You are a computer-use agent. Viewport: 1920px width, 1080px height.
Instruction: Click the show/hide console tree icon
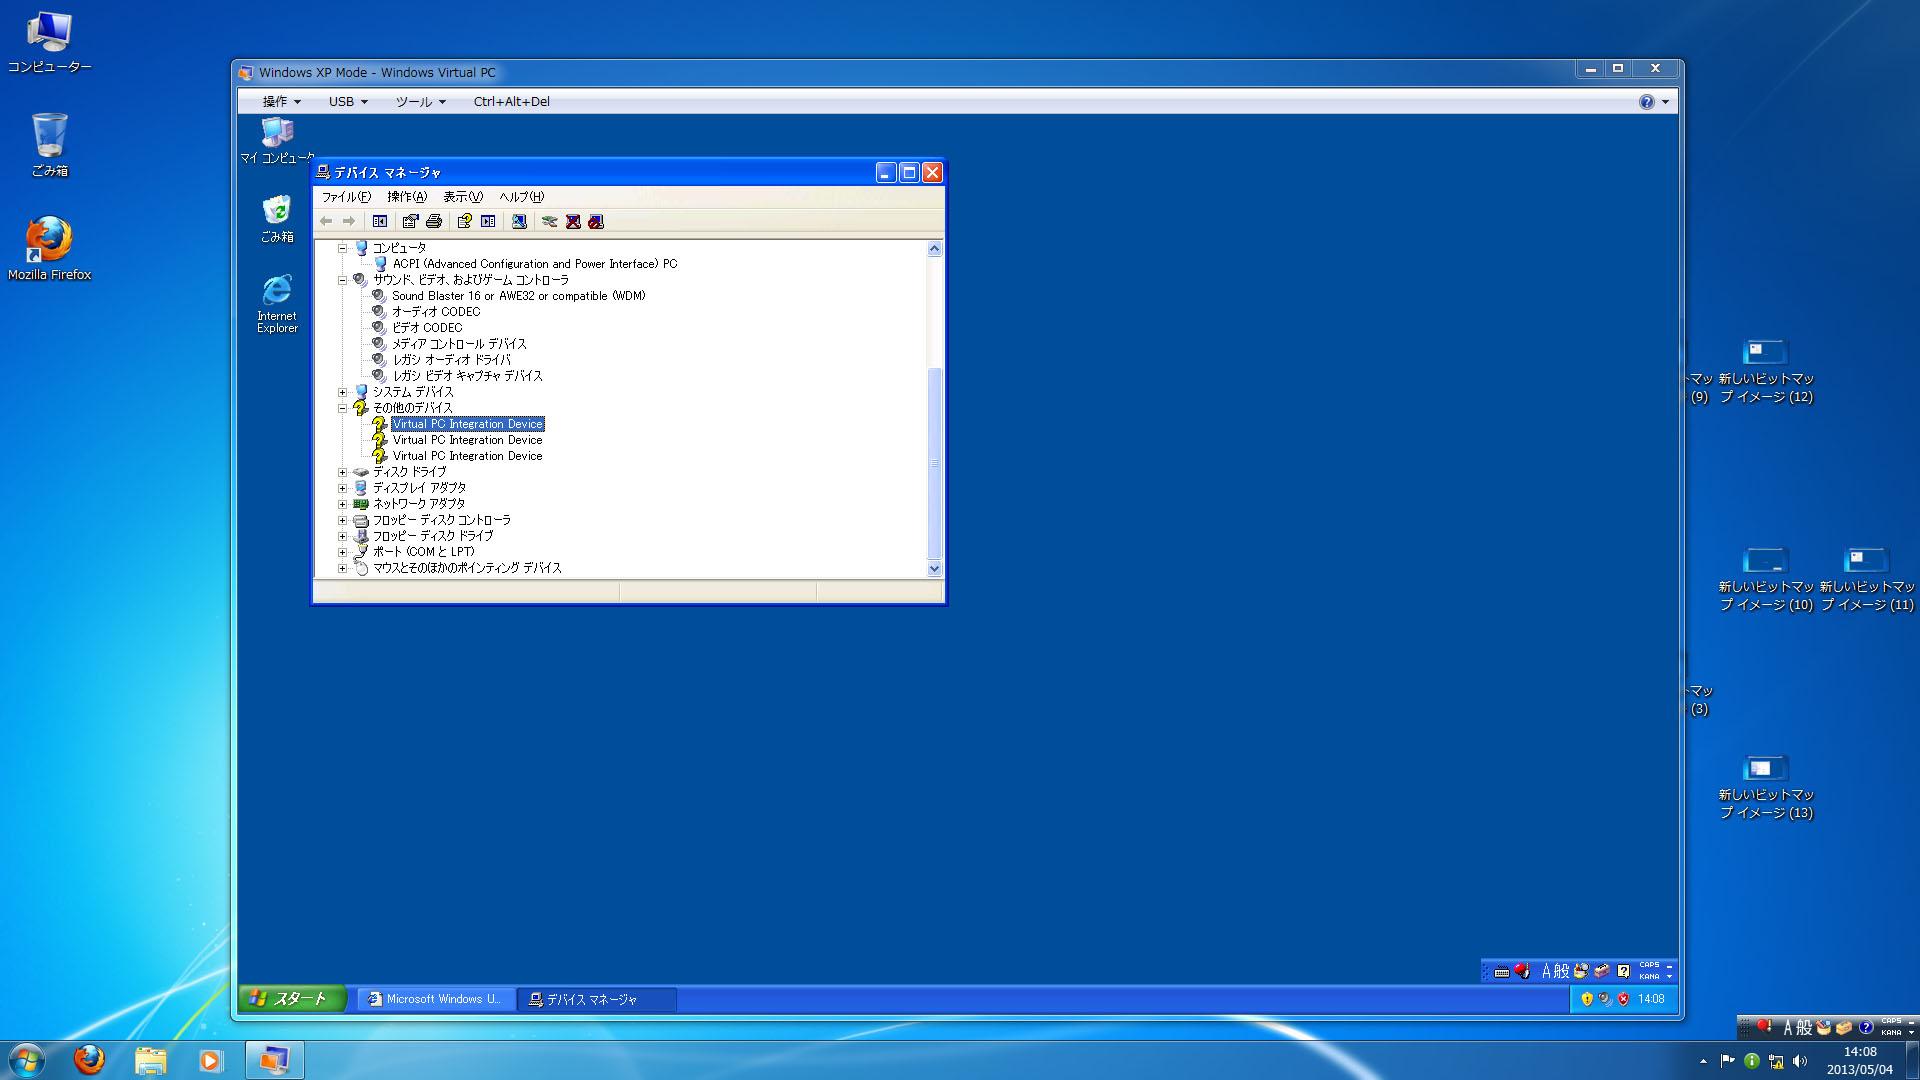click(380, 221)
